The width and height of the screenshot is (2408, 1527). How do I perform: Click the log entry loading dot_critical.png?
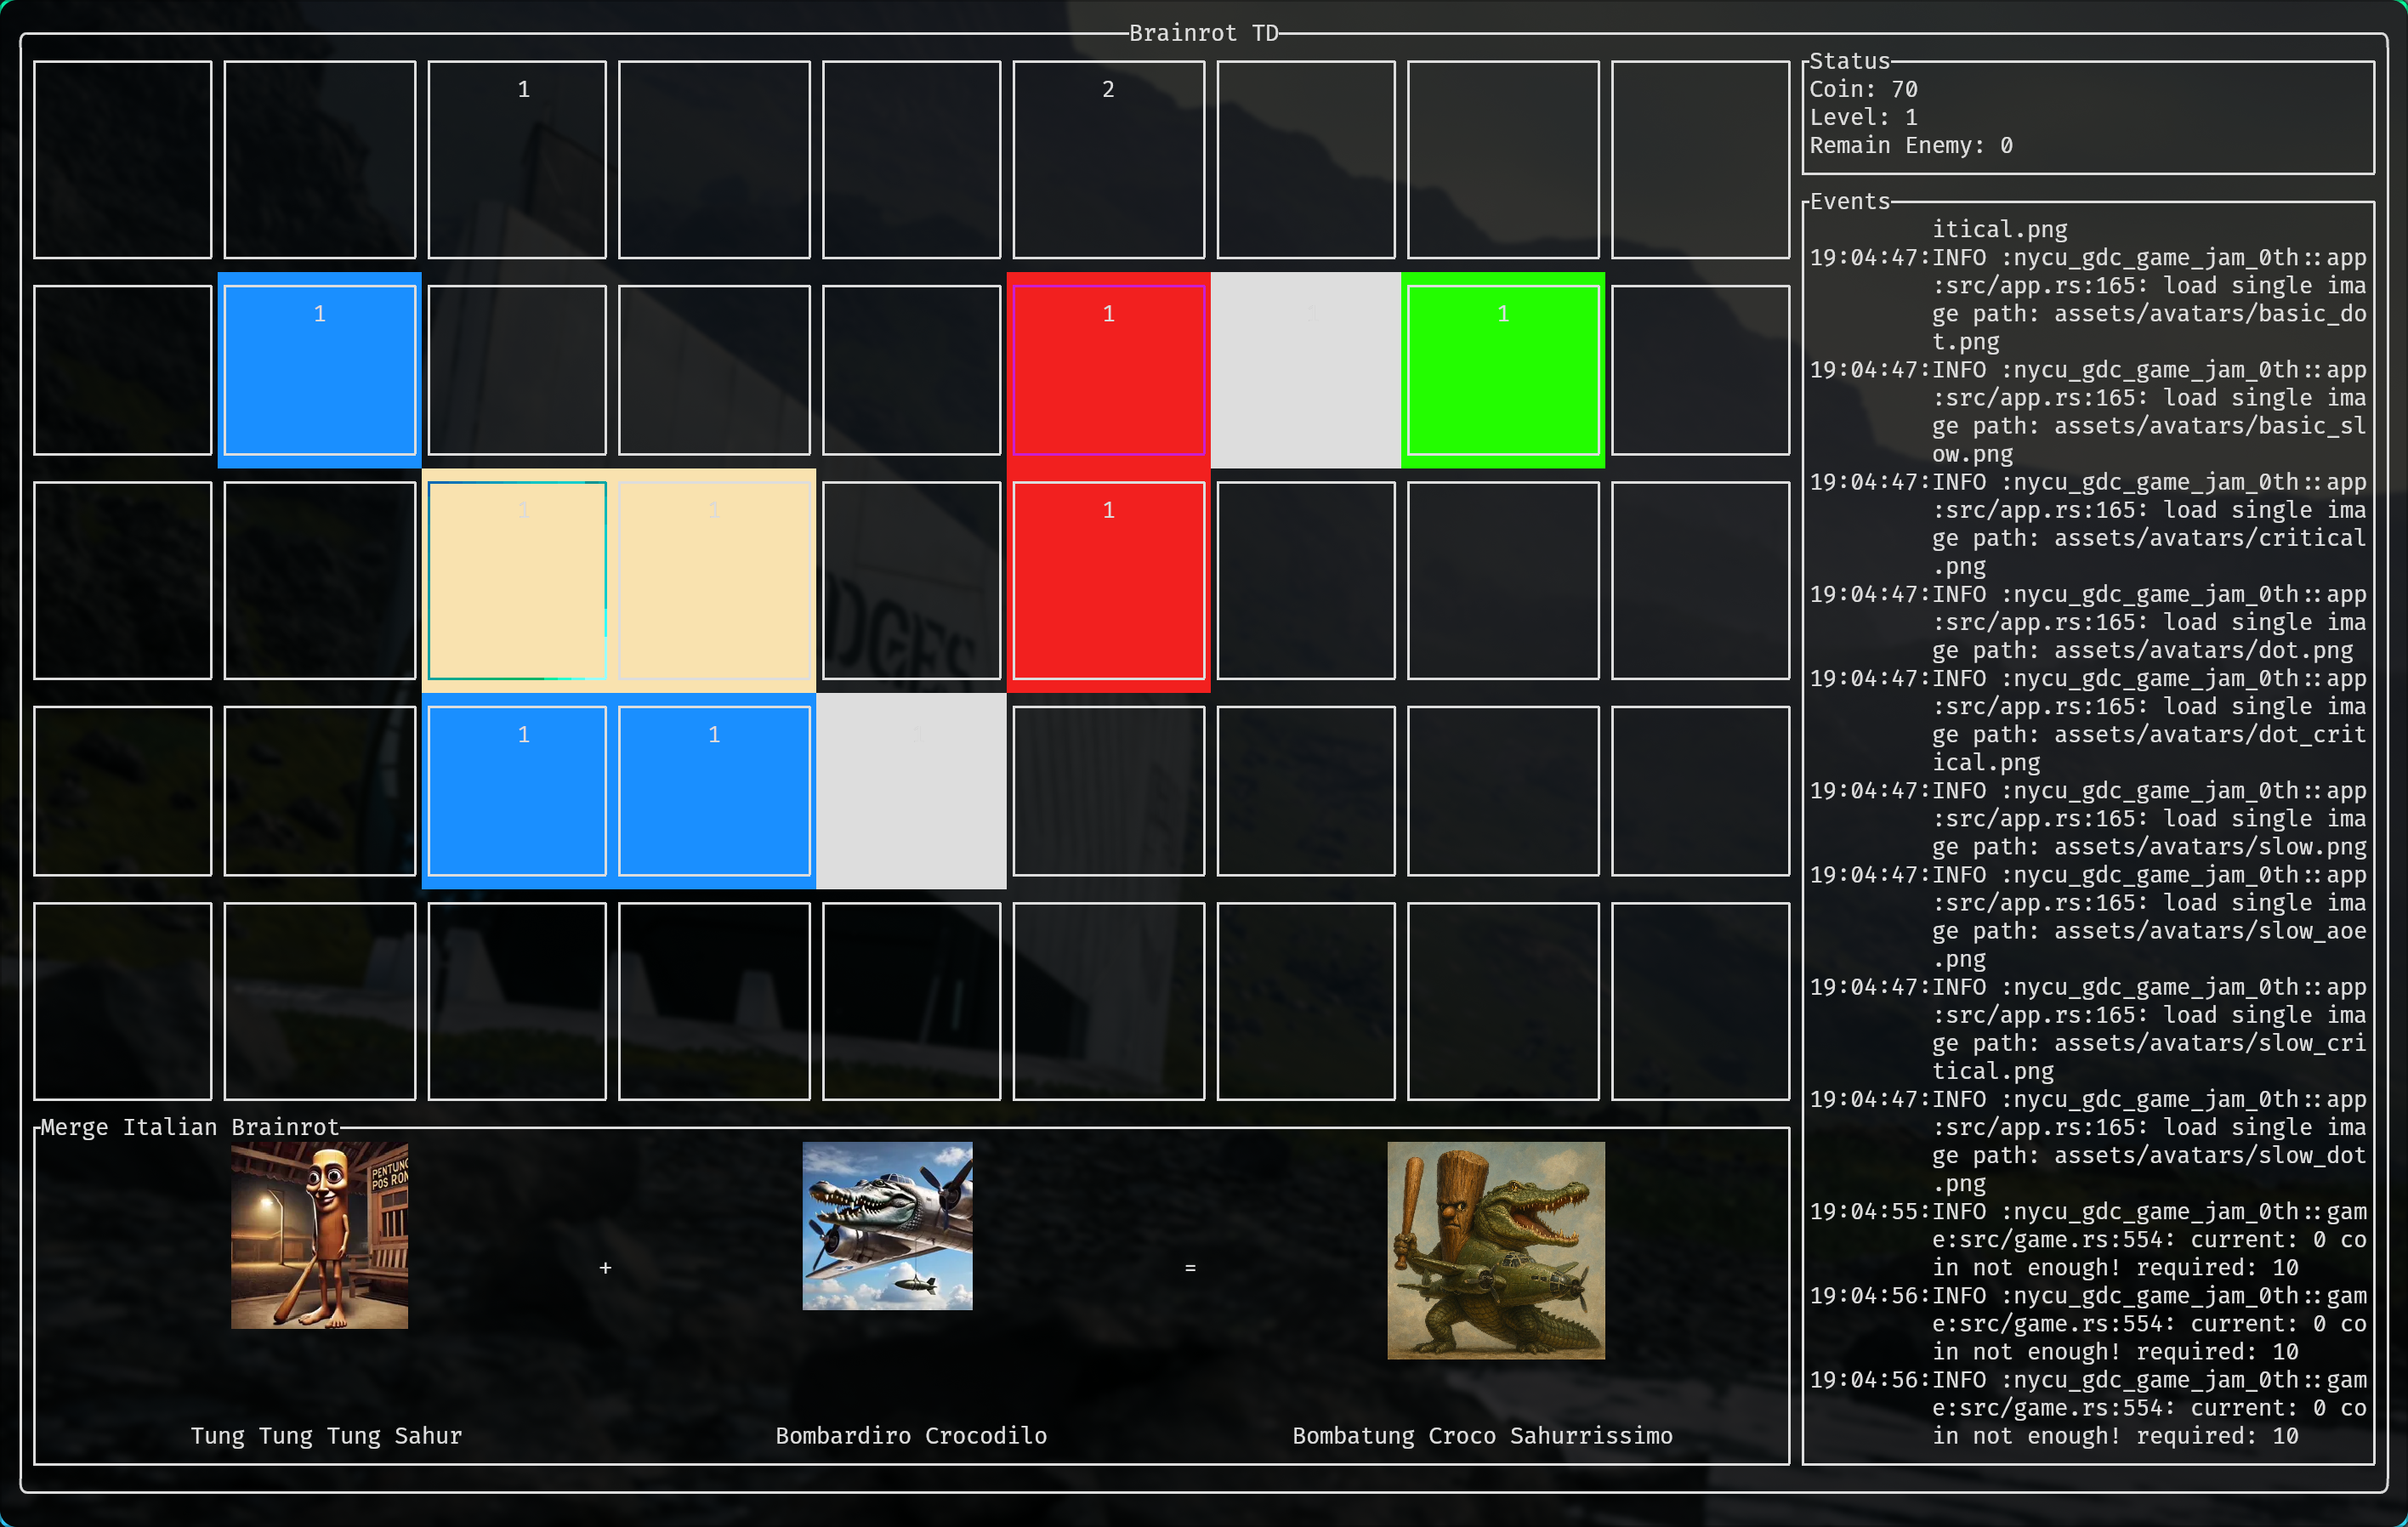click(2088, 720)
